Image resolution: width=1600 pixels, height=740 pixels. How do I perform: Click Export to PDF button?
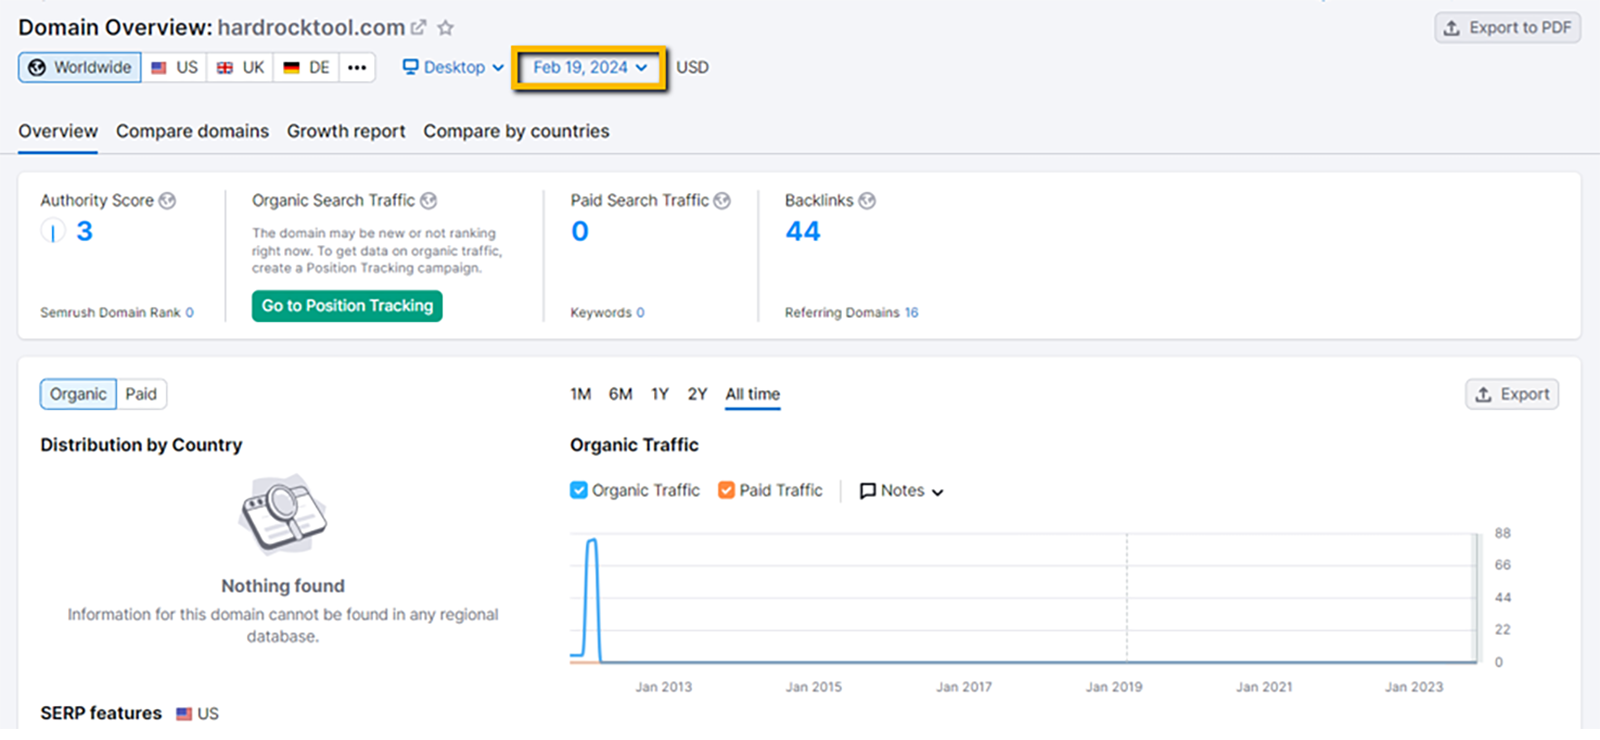(x=1507, y=28)
